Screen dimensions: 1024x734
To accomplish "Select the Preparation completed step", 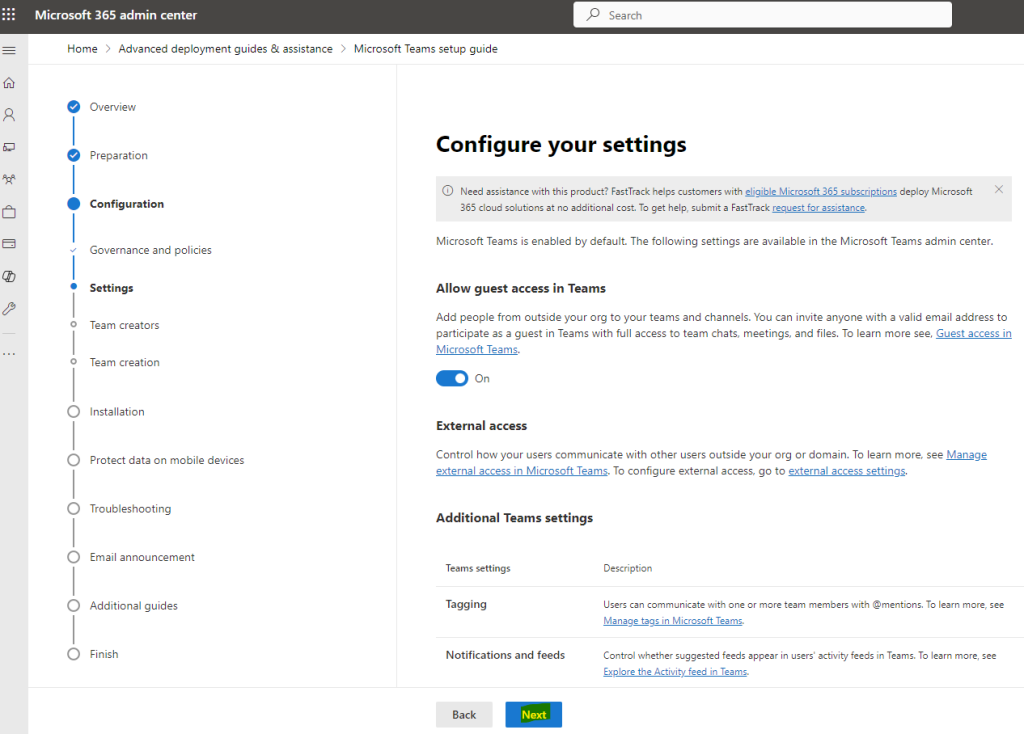I will (108, 155).
